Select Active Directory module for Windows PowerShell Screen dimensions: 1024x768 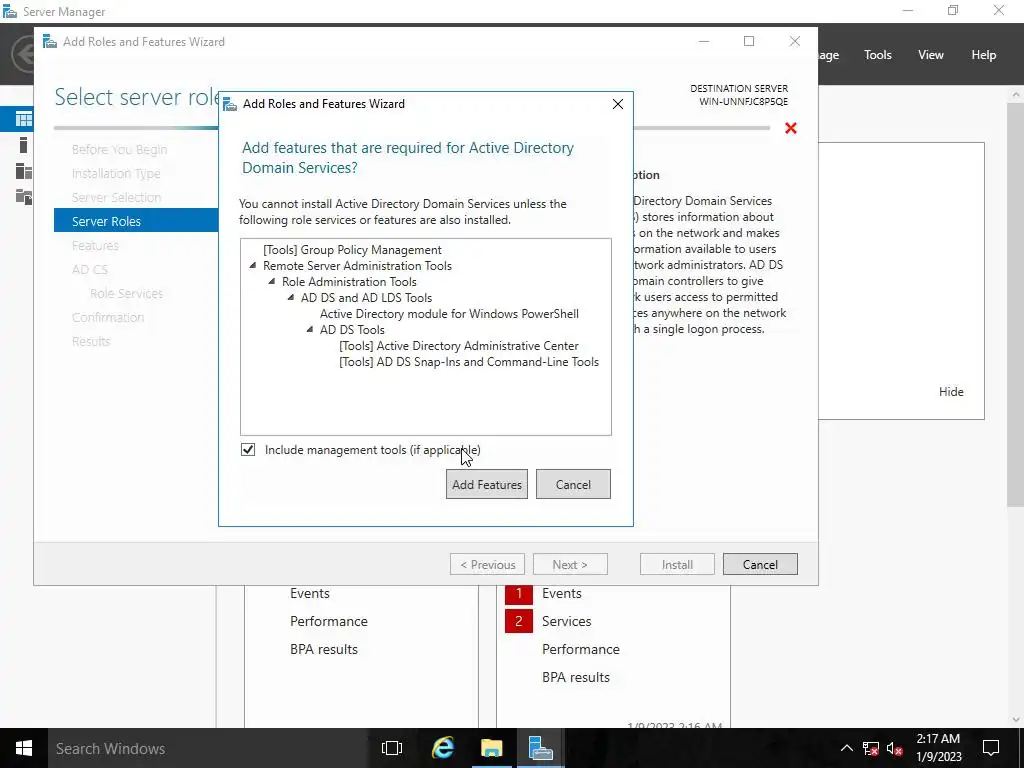tap(449, 313)
